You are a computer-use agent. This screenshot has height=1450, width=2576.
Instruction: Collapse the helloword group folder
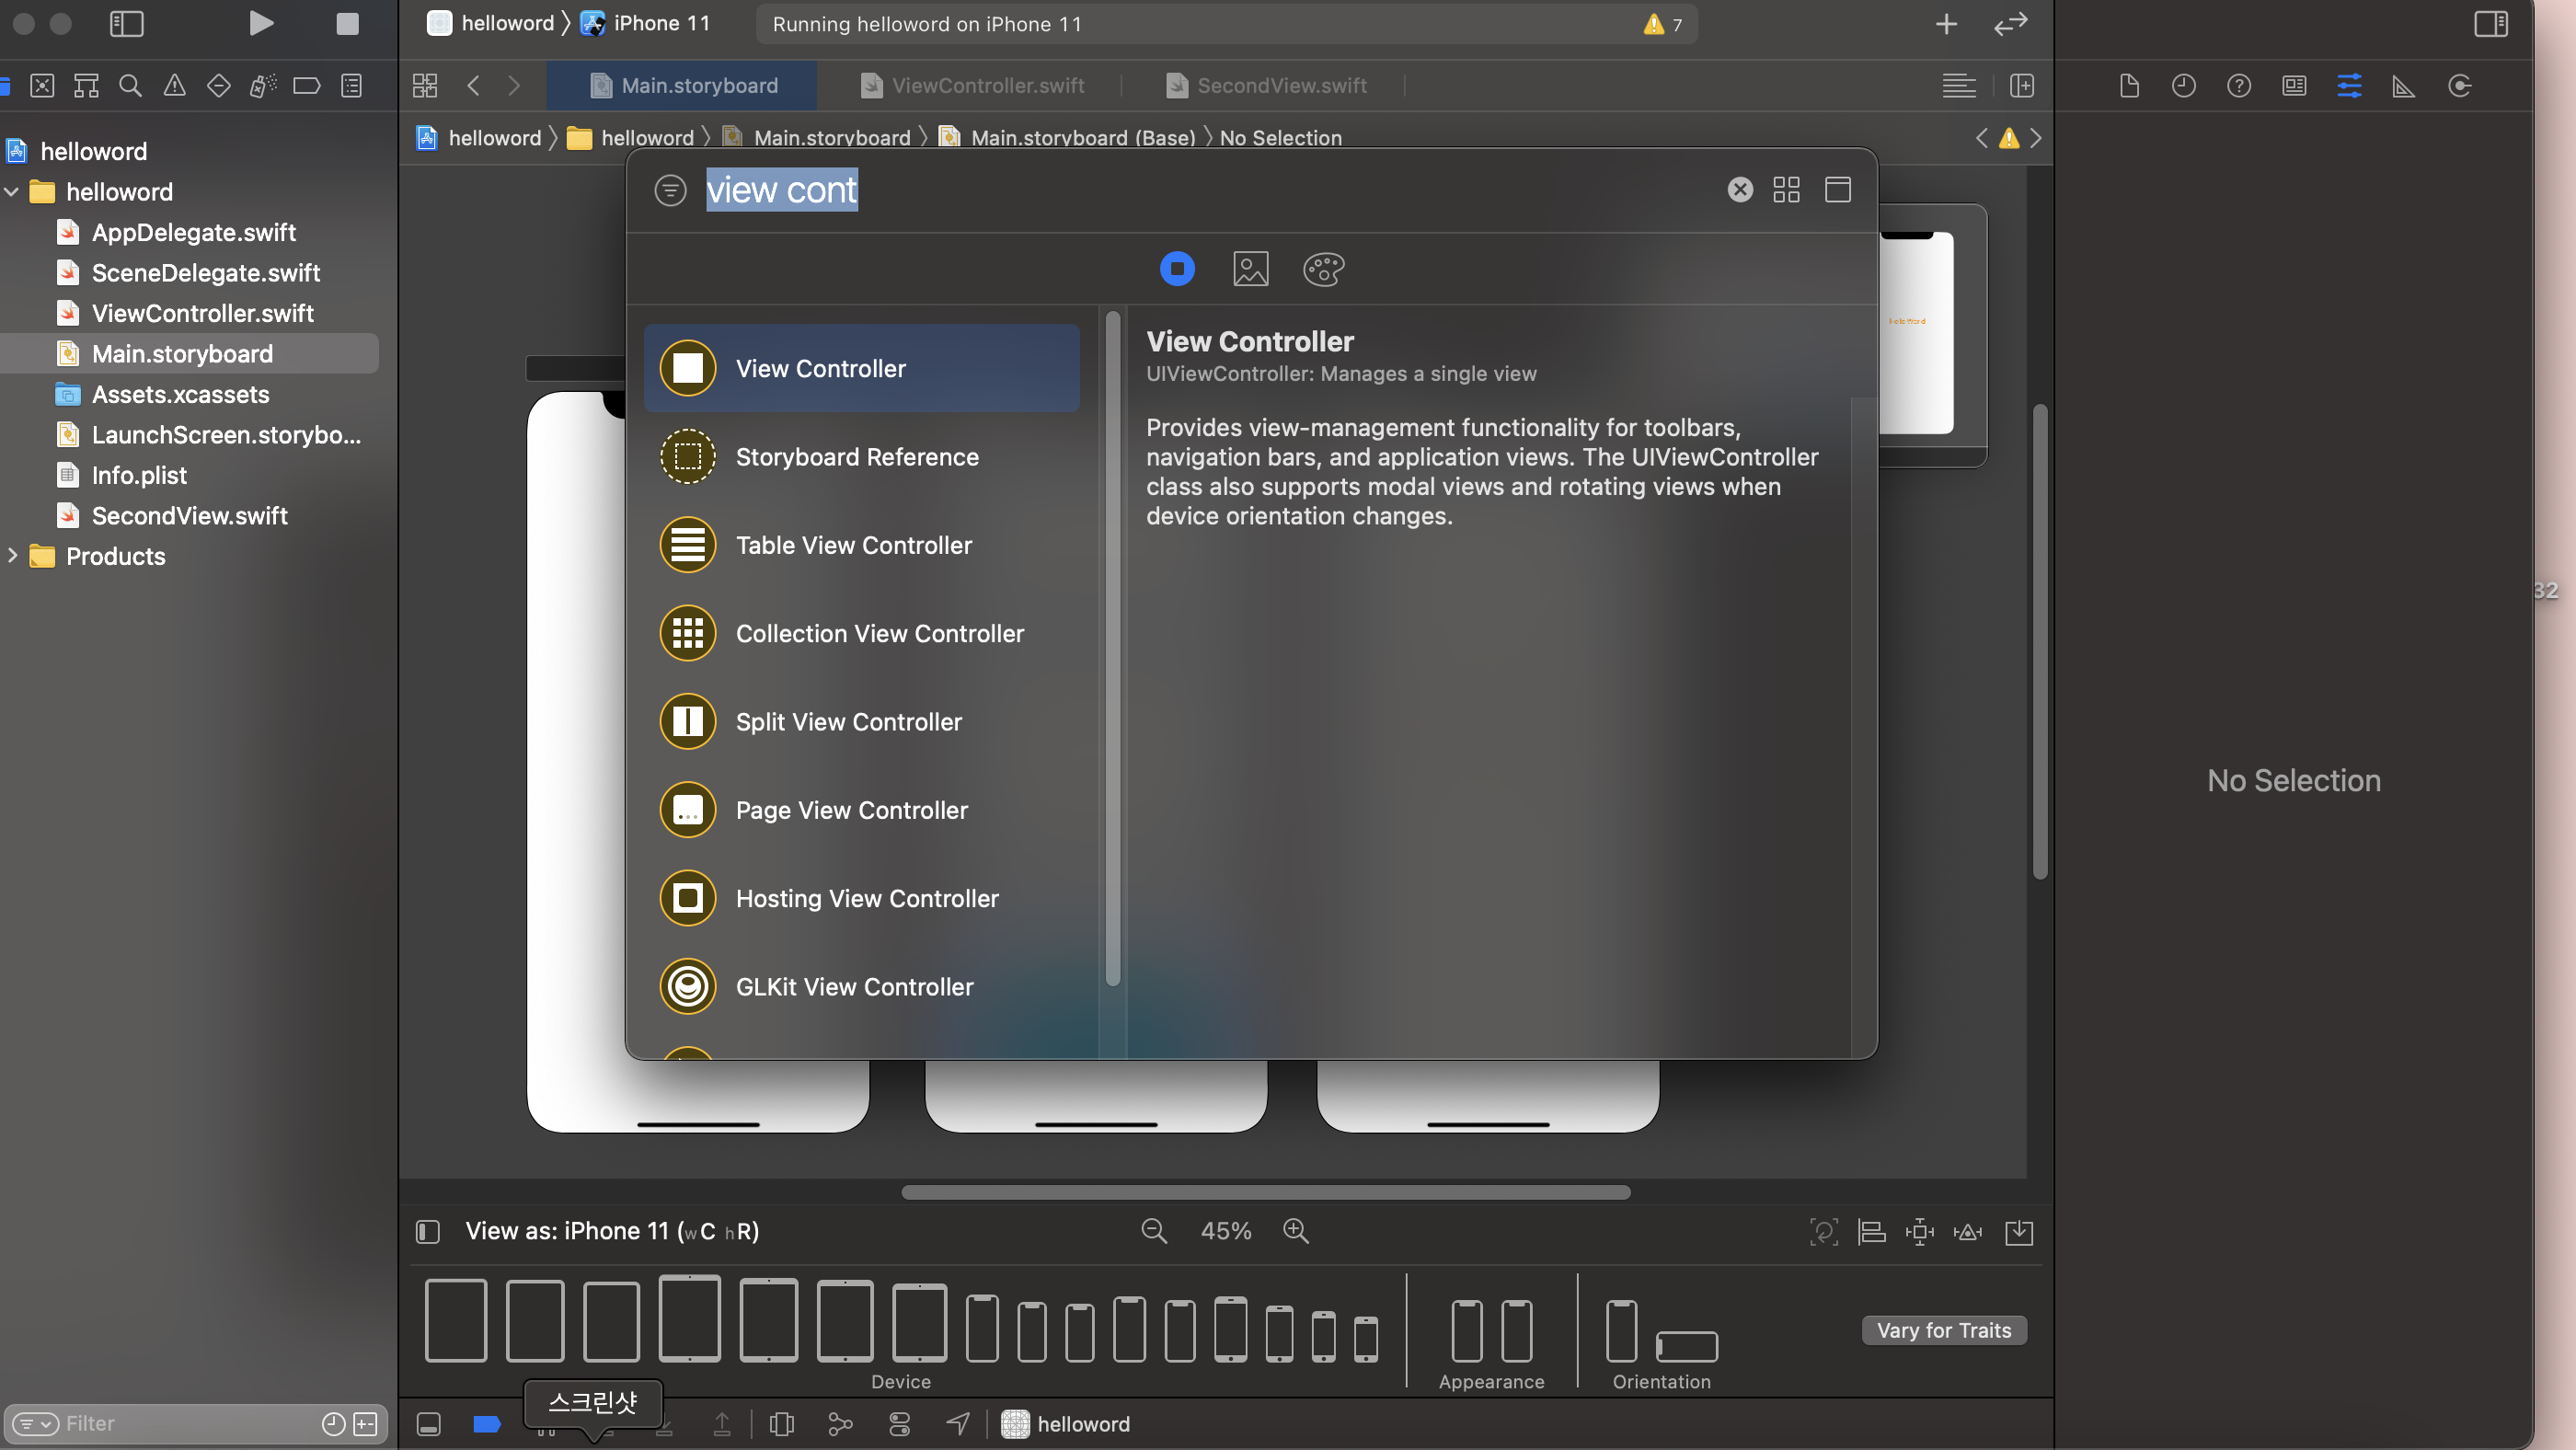click(x=13, y=192)
